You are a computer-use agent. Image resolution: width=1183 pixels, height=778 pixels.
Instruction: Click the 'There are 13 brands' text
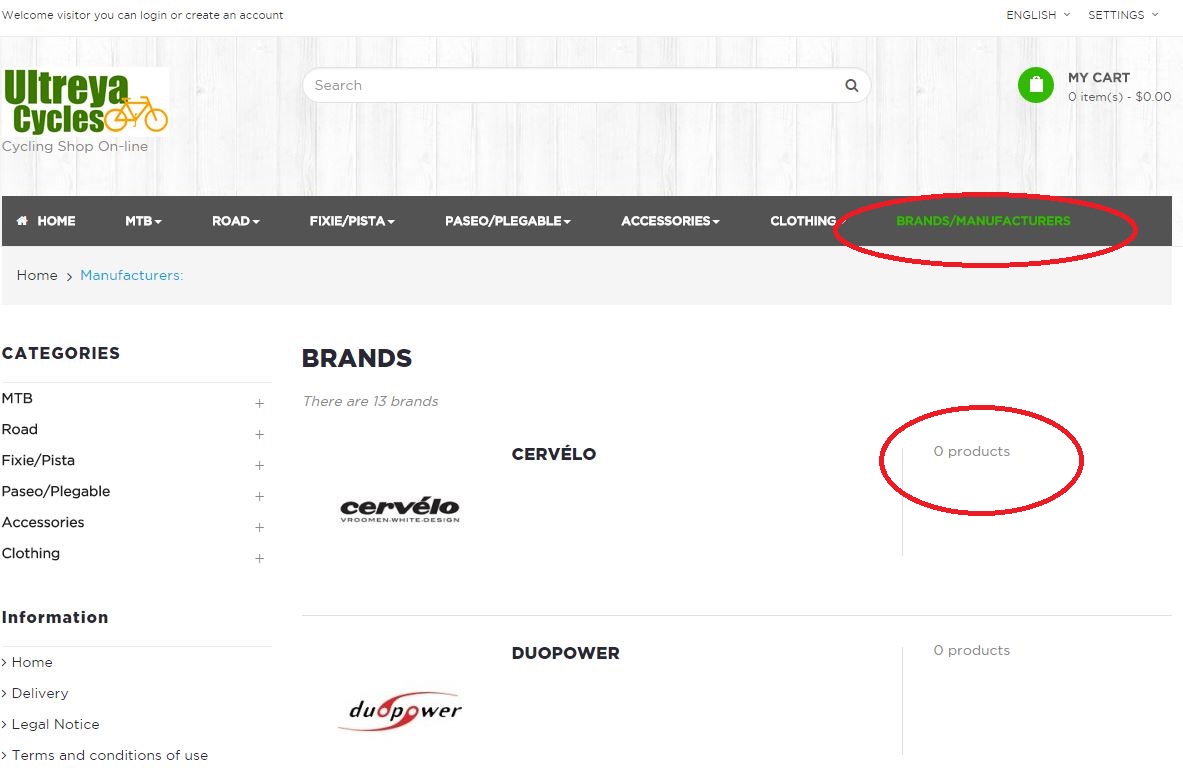pos(370,401)
